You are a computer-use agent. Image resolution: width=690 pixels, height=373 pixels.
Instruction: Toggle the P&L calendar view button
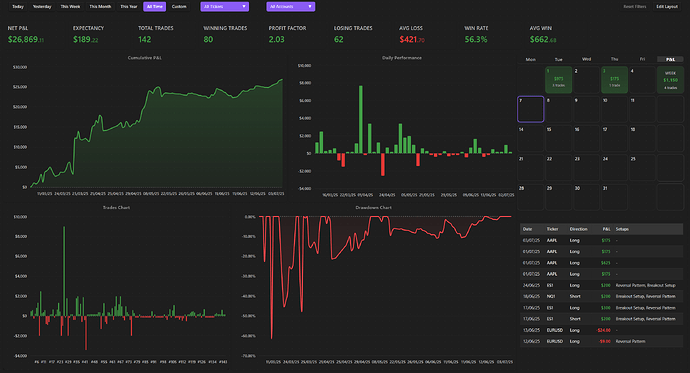coord(670,59)
